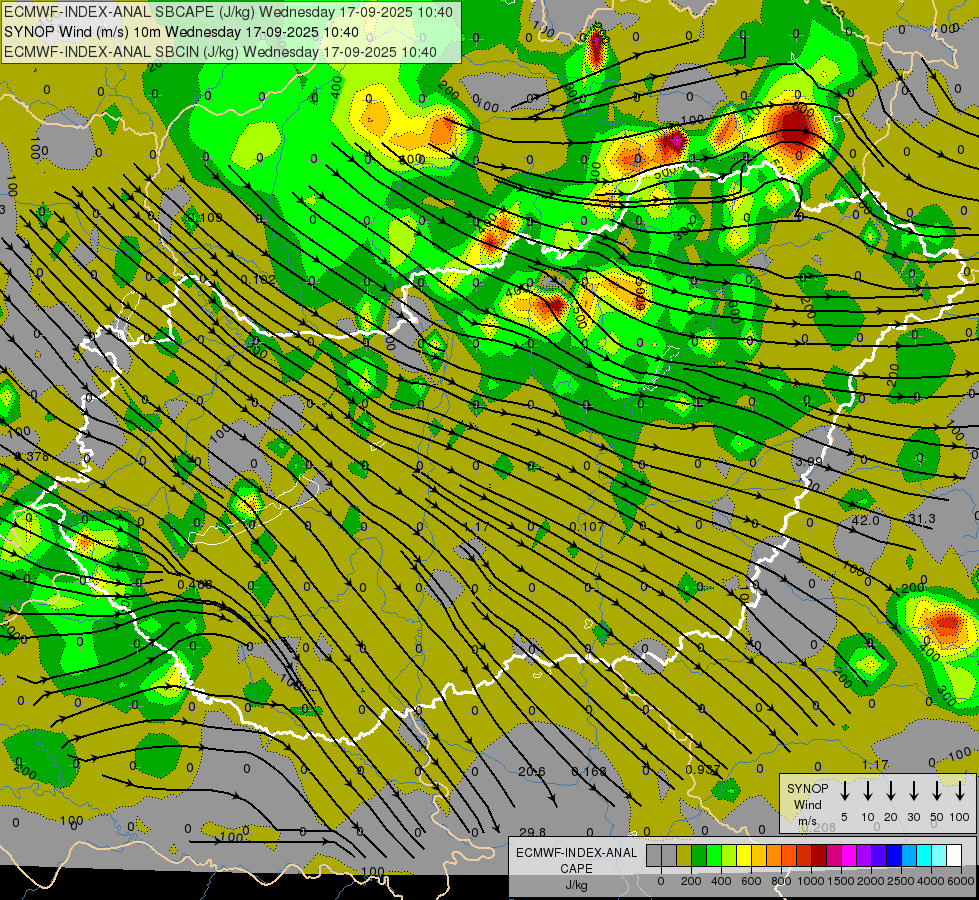Click the 'SYNOP Wind m/s' legend title
The height and width of the screenshot is (900, 979).
point(807,804)
